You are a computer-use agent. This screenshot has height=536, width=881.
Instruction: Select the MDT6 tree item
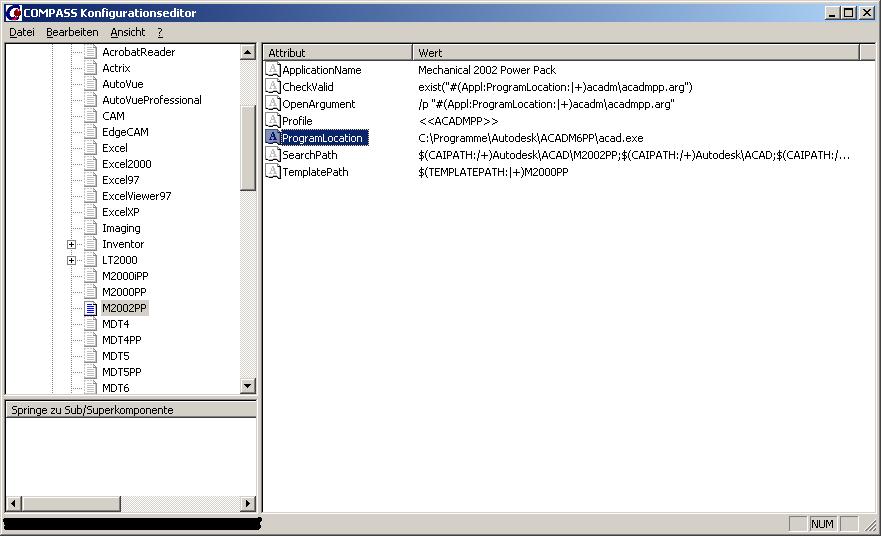point(116,388)
